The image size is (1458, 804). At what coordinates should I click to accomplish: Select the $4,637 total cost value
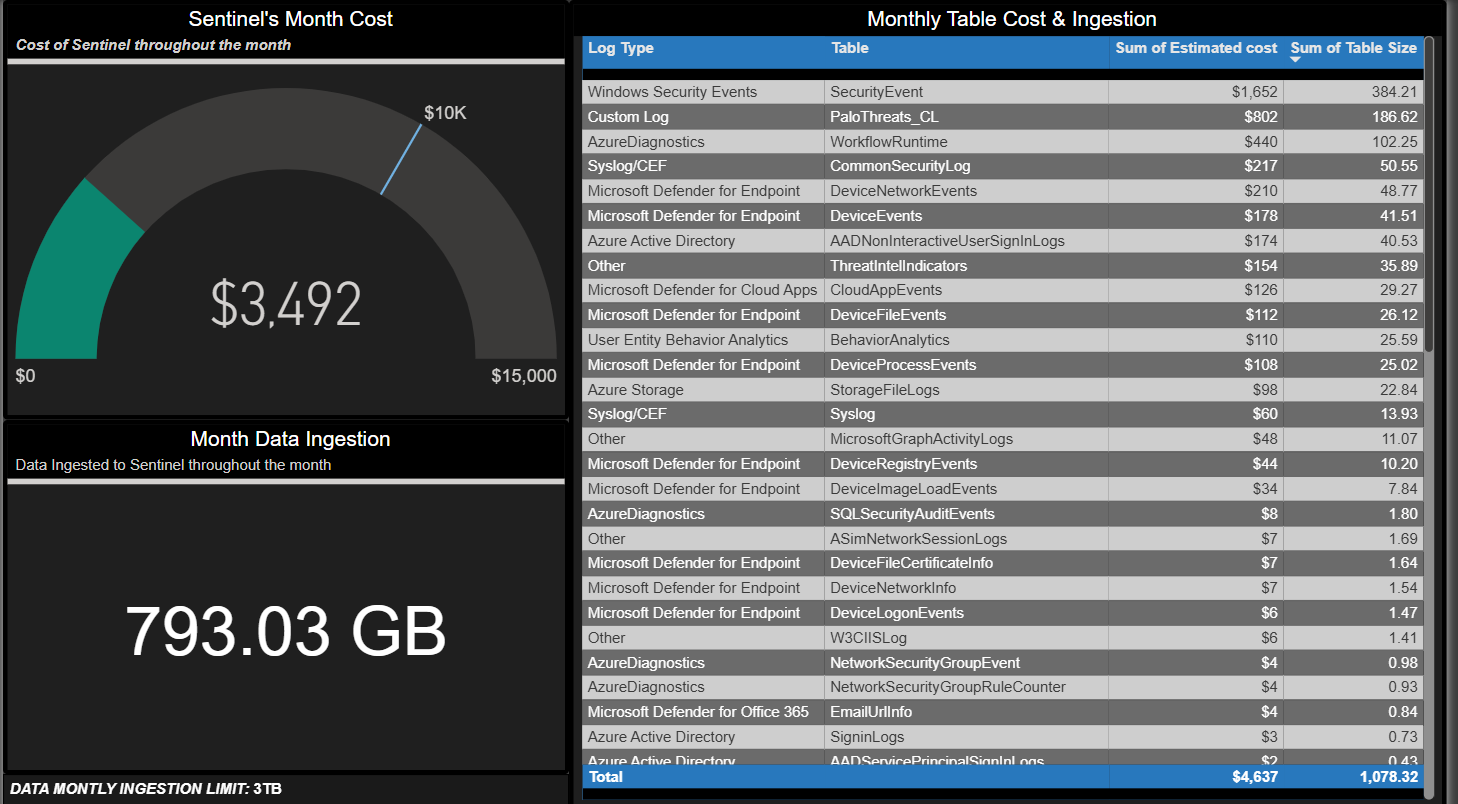point(1254,777)
